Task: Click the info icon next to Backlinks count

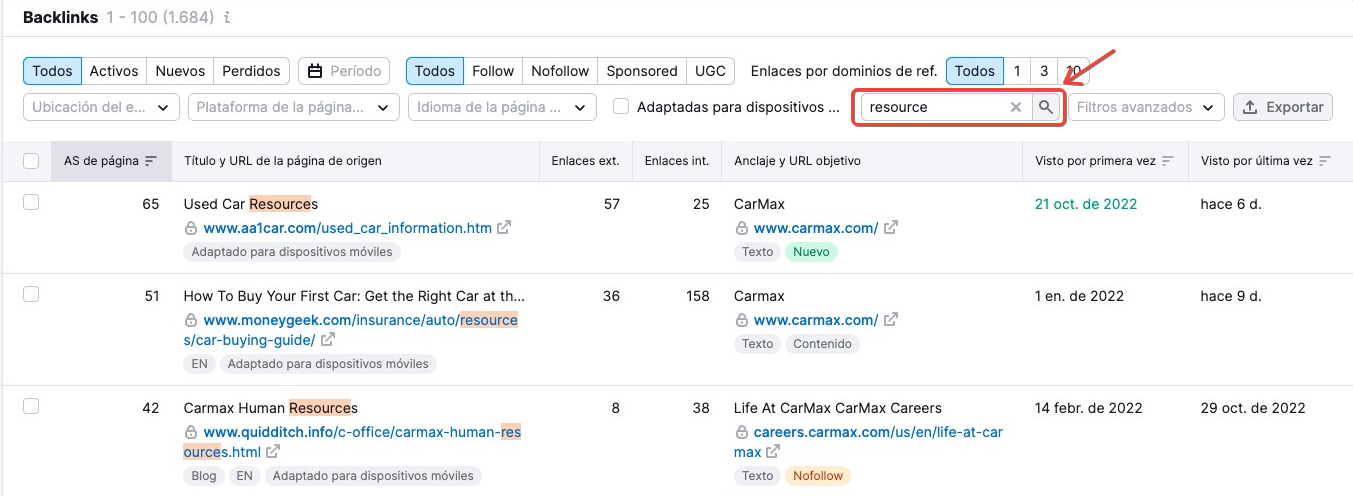Action: [x=227, y=17]
